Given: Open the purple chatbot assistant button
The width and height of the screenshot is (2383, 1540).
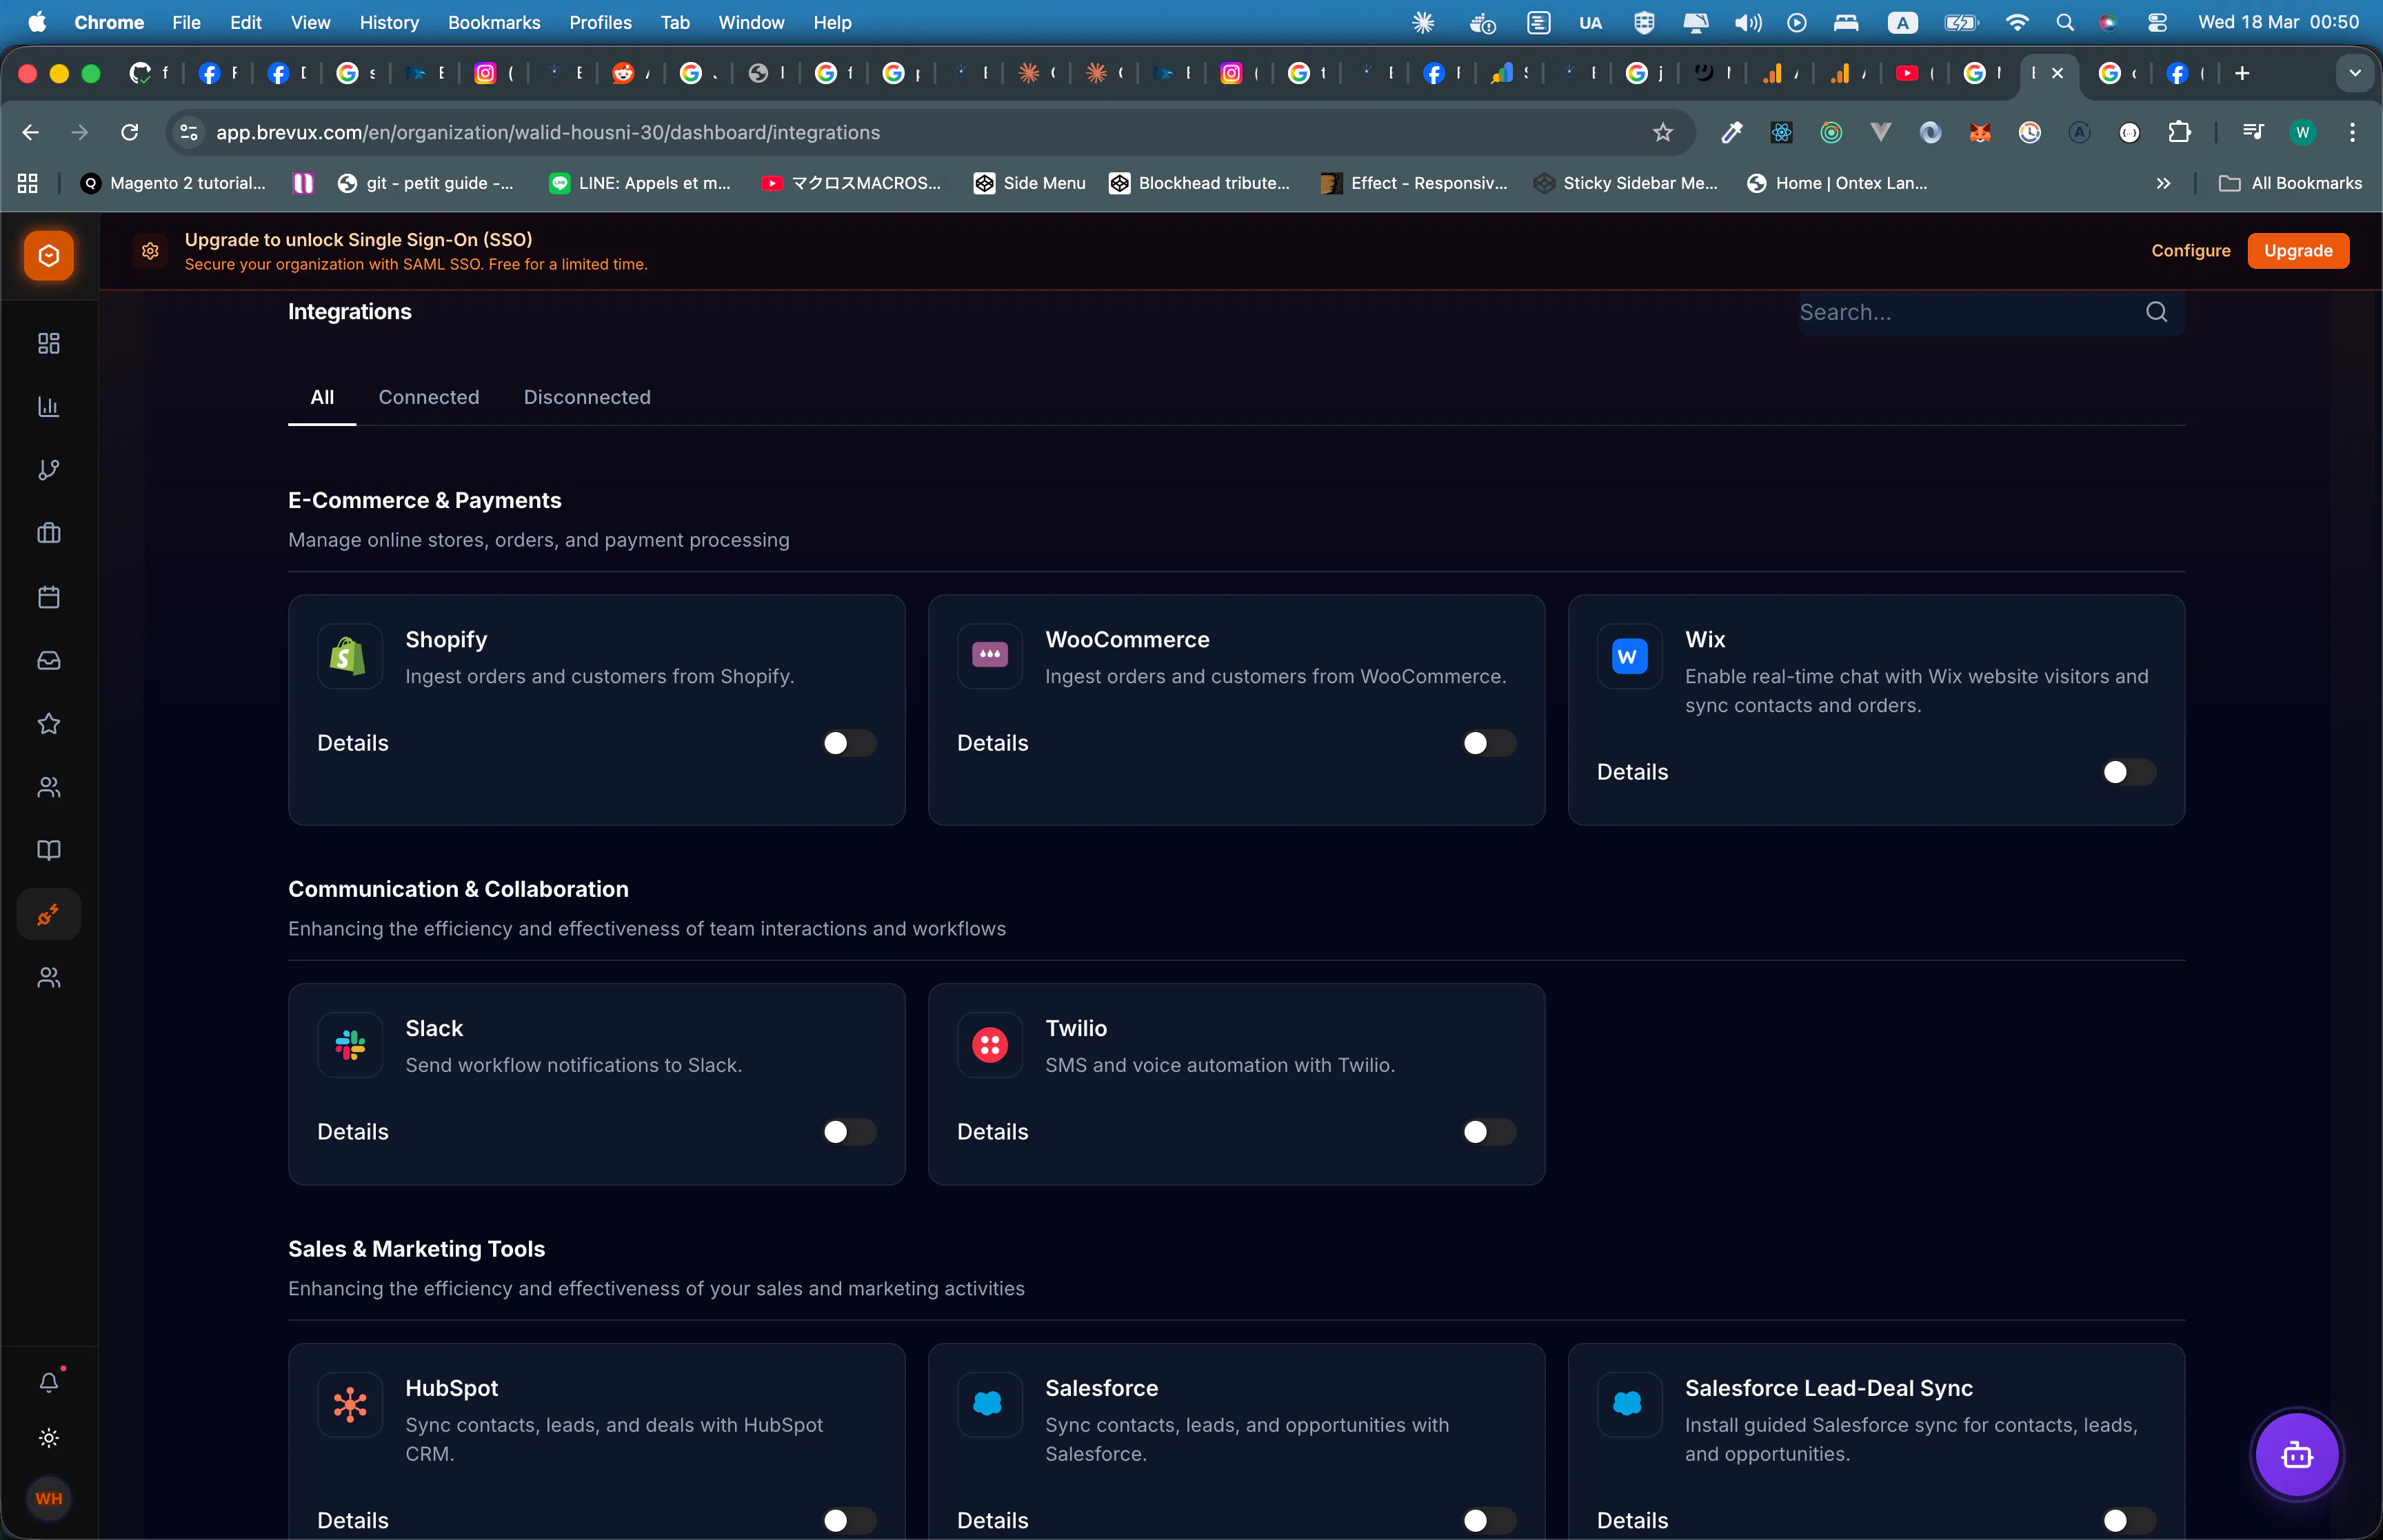Looking at the screenshot, I should click(x=2296, y=1455).
